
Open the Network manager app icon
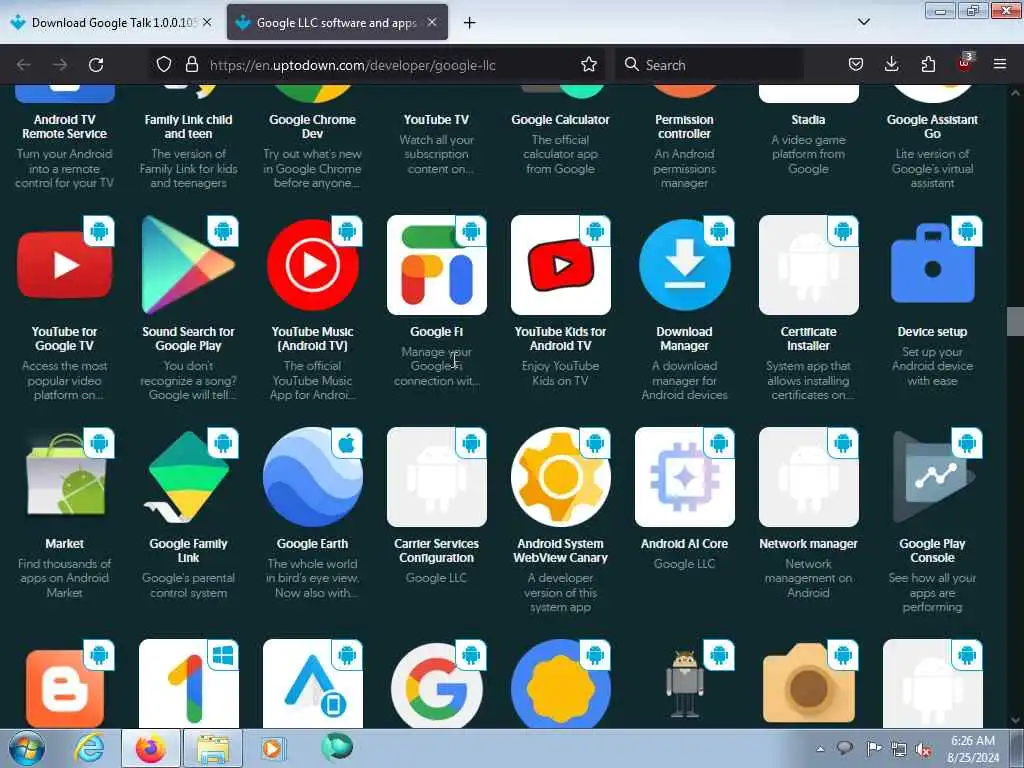[808, 477]
